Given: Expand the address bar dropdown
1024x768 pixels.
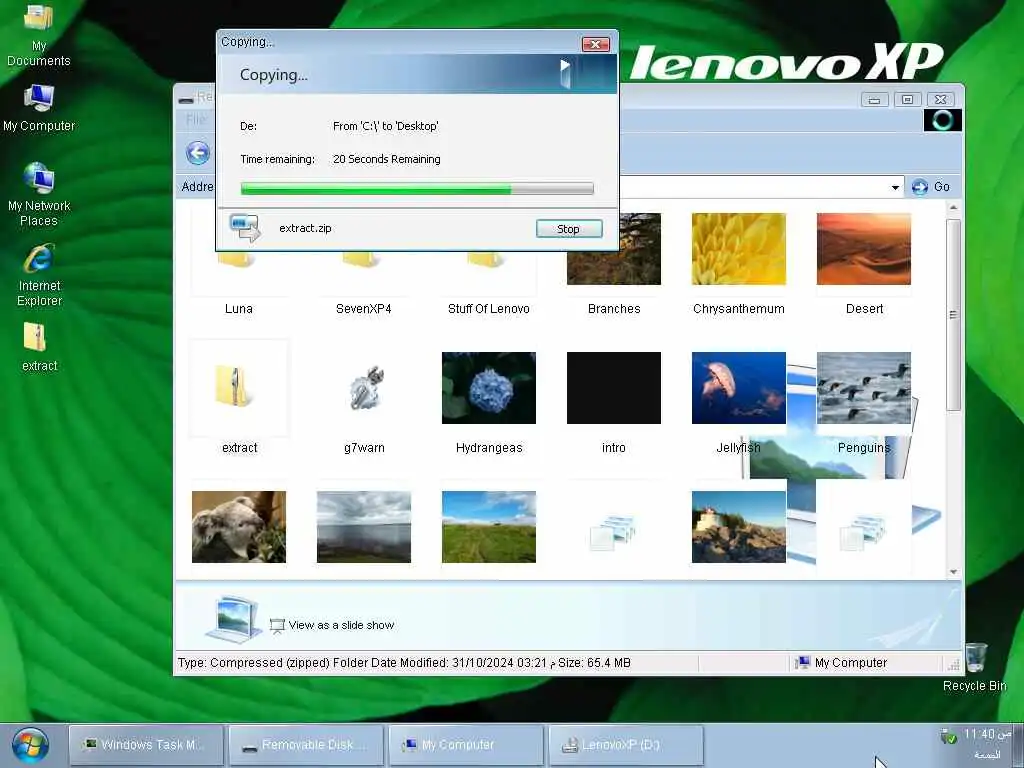Looking at the screenshot, I should pyautogui.click(x=895, y=187).
